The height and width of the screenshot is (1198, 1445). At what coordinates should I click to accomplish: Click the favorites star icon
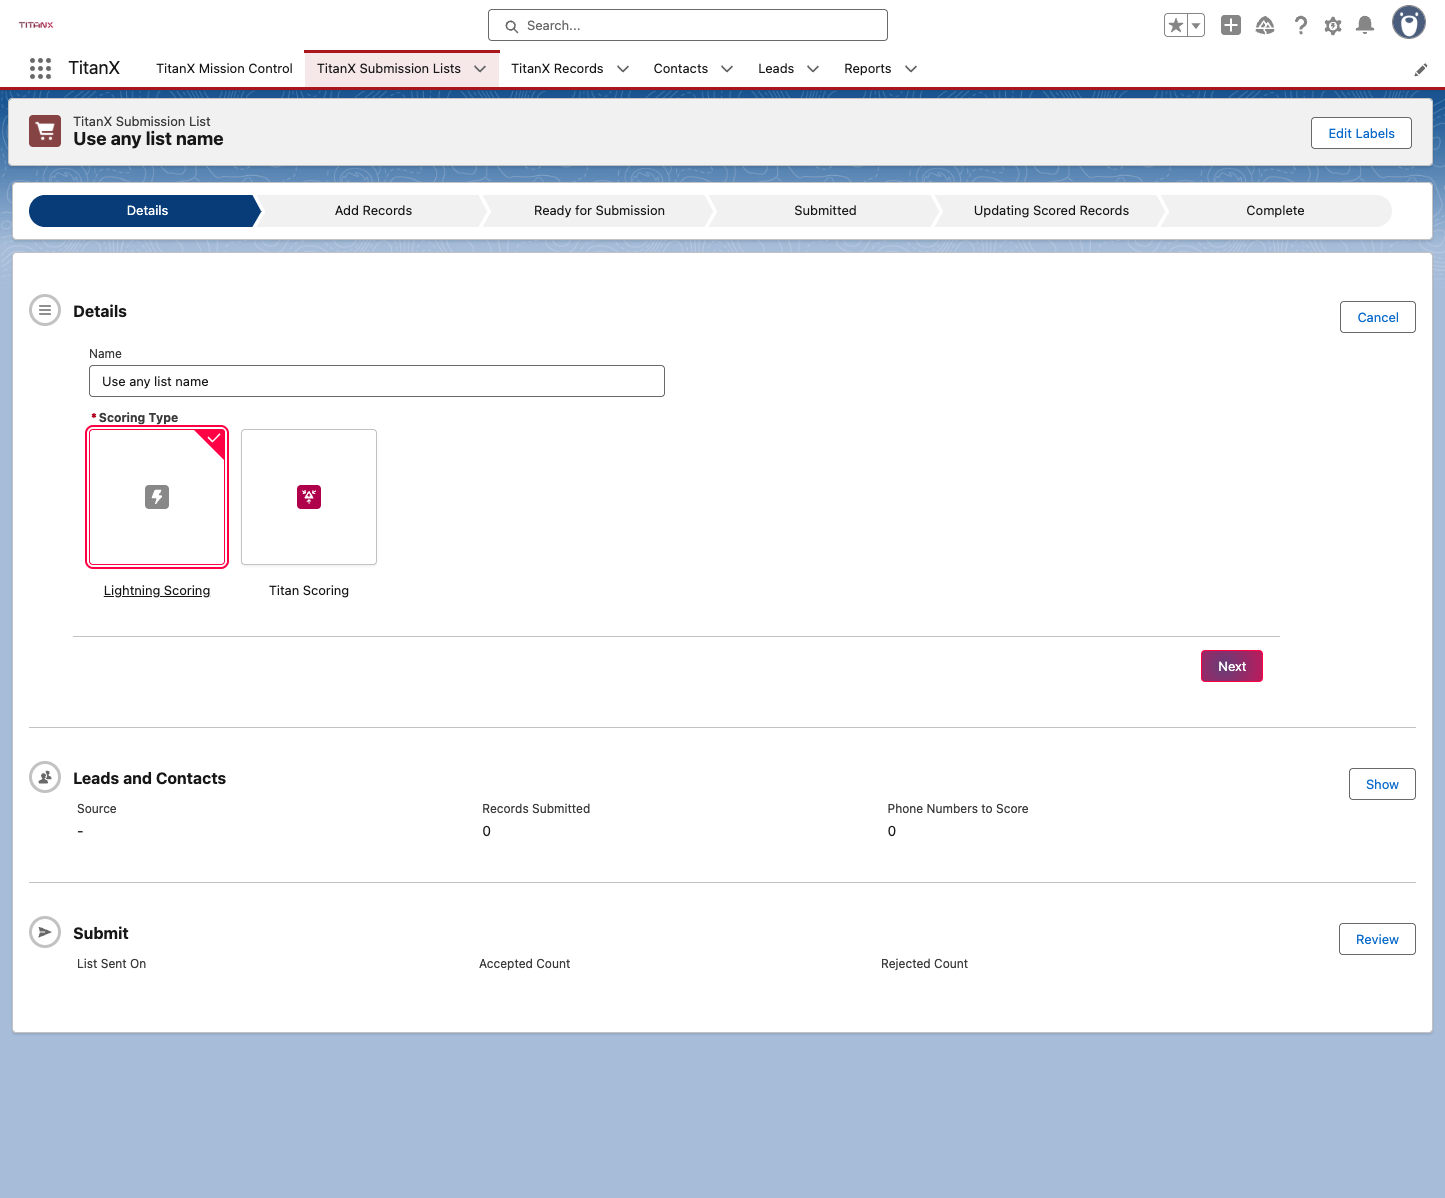(x=1176, y=25)
